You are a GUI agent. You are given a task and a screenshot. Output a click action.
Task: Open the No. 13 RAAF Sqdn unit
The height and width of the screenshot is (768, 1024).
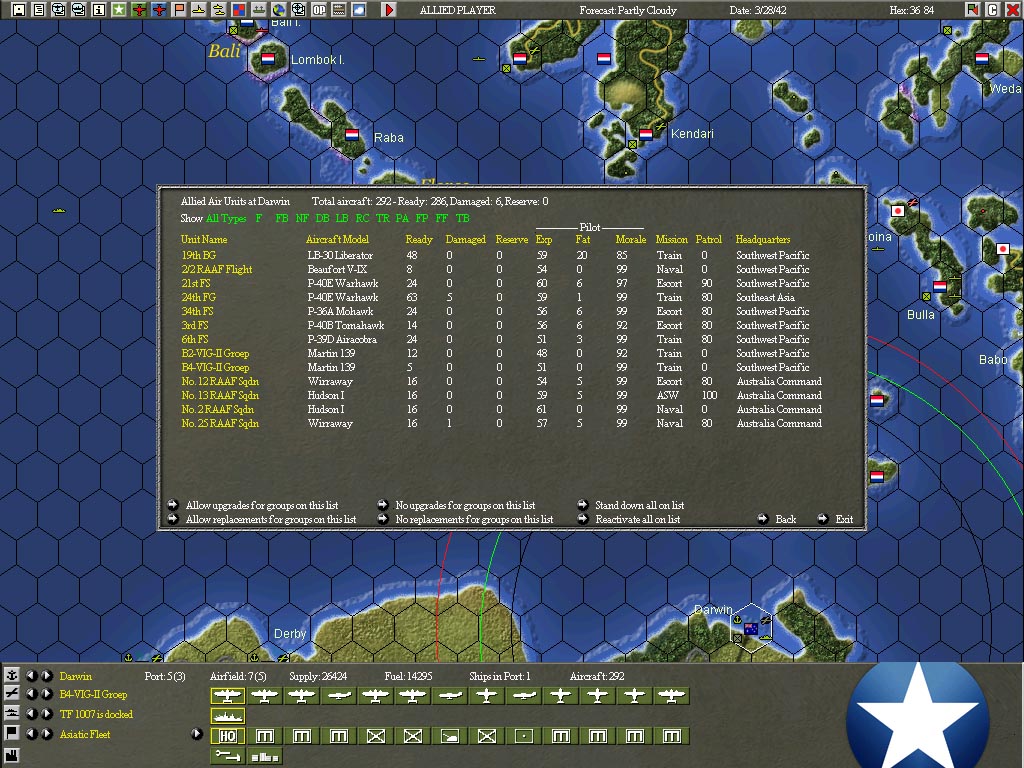220,395
